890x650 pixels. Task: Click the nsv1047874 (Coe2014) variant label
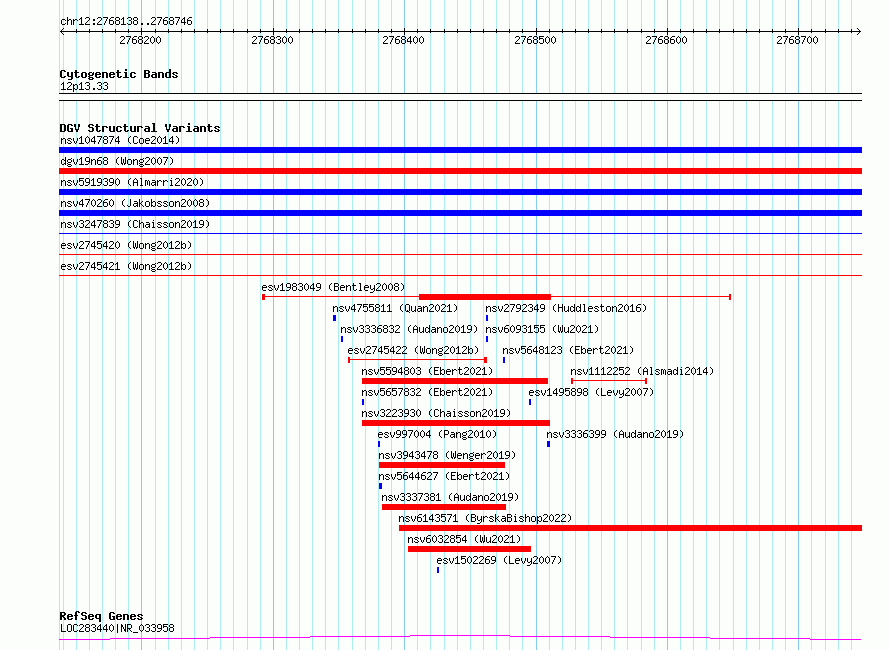120,140
